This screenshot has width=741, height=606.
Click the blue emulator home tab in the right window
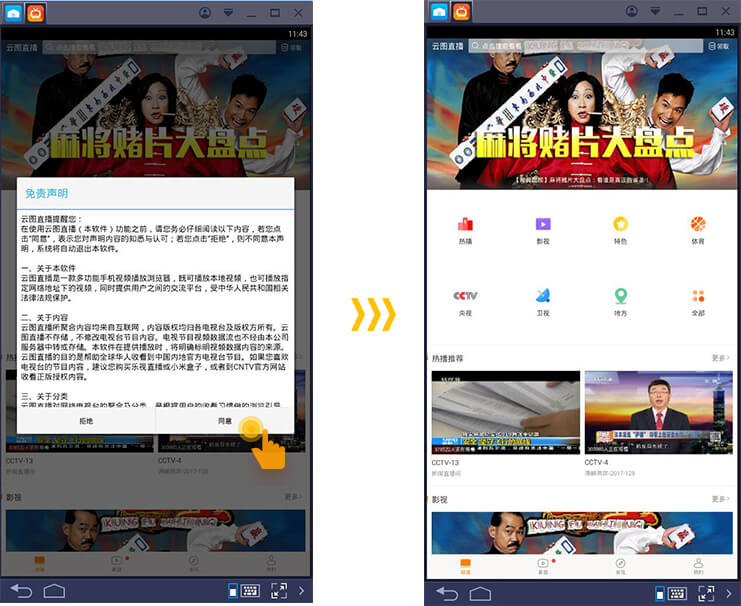coord(439,12)
